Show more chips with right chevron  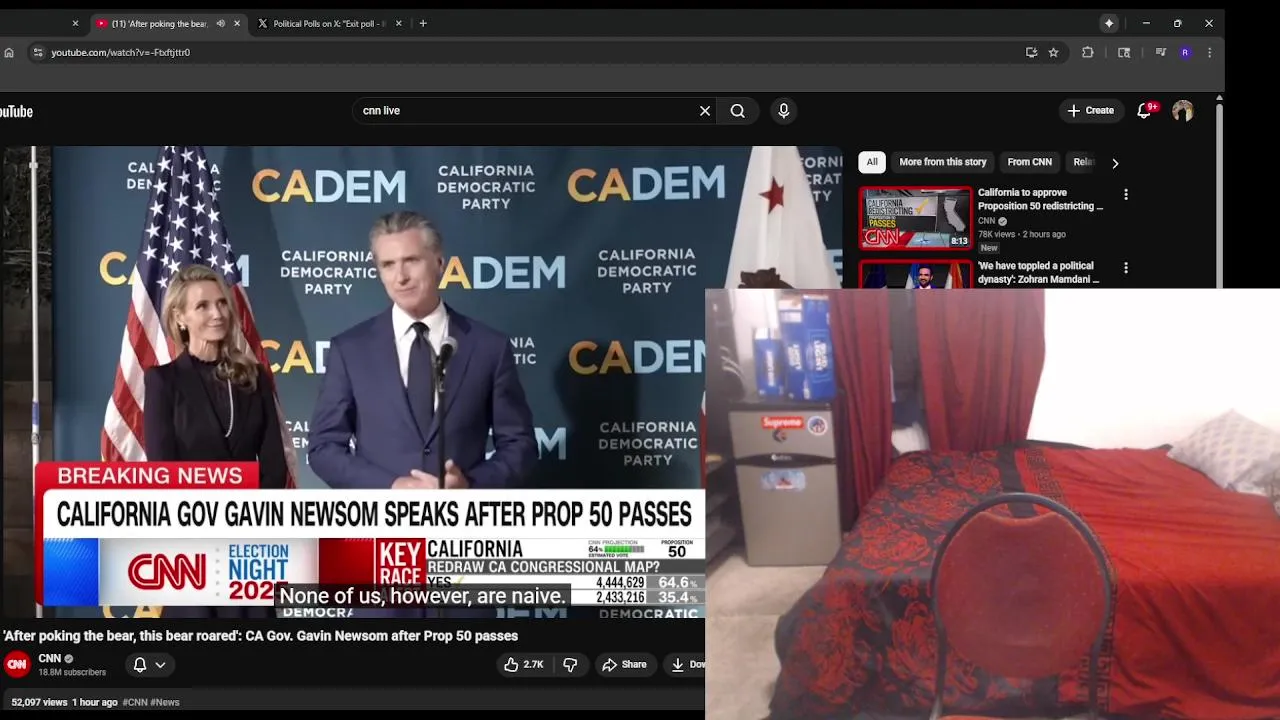(x=1115, y=163)
